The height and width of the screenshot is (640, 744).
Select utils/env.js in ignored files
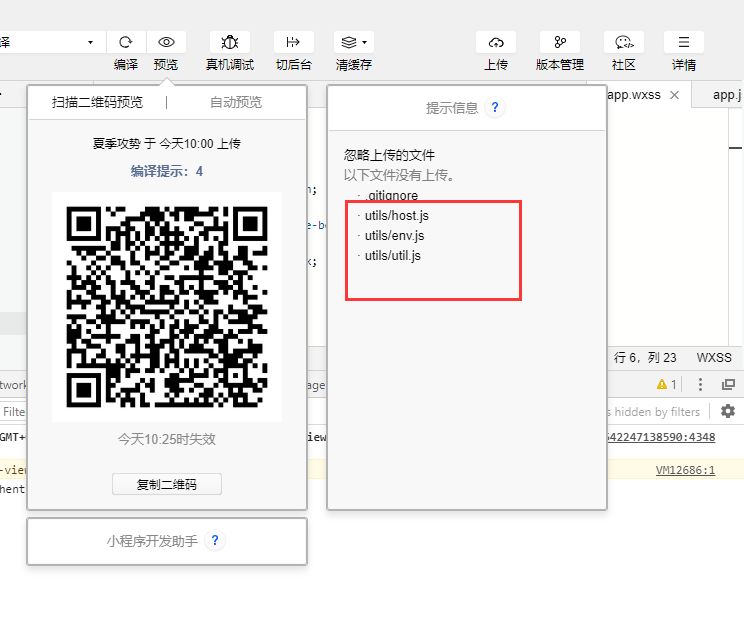394,235
